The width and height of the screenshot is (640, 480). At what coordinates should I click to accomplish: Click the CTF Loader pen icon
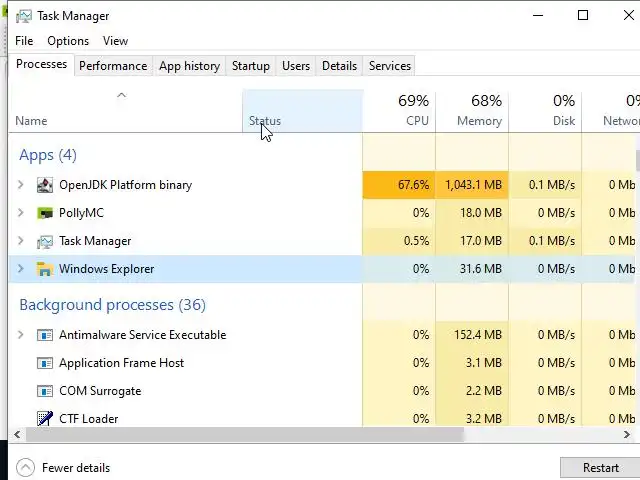(x=44, y=418)
